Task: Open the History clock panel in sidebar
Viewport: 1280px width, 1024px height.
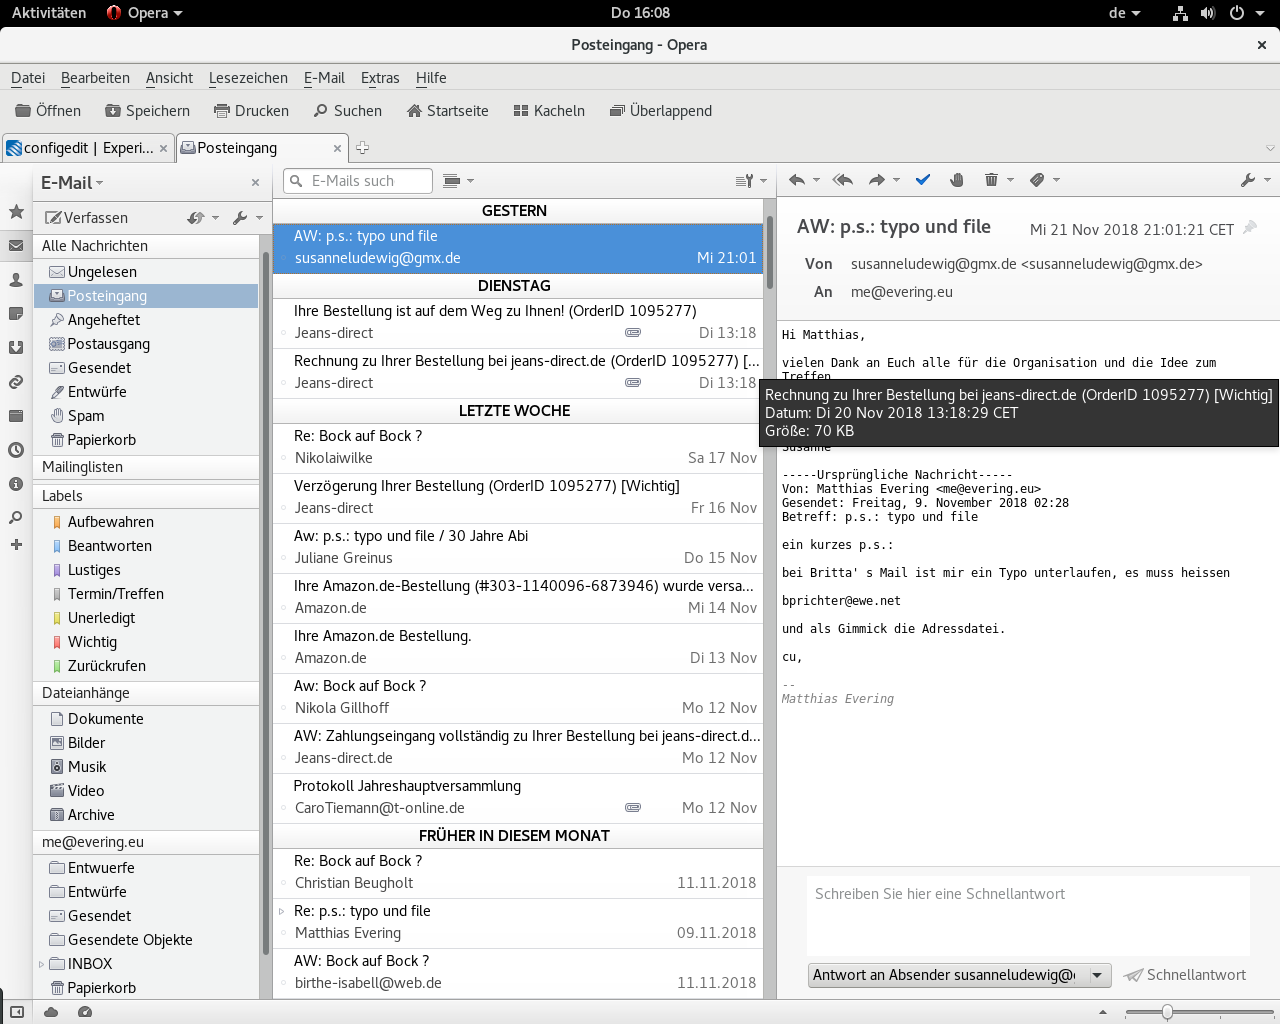Action: [x=16, y=450]
